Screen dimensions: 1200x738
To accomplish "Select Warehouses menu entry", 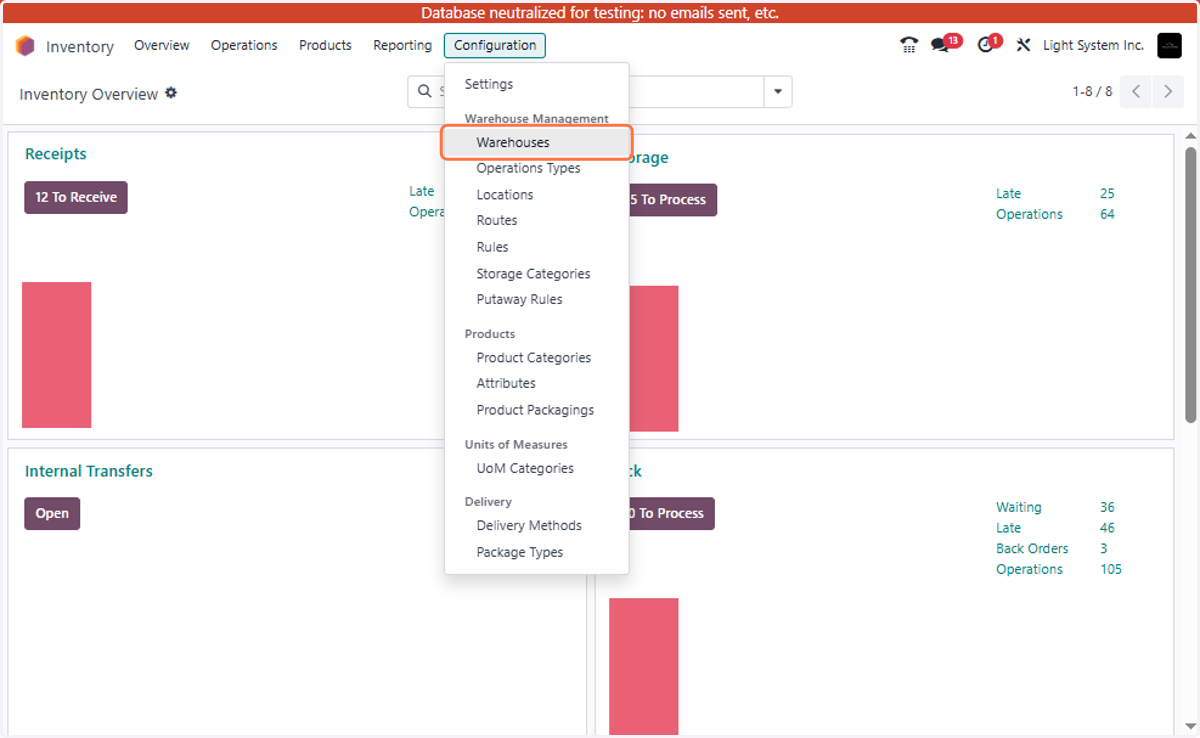I will pos(537,142).
